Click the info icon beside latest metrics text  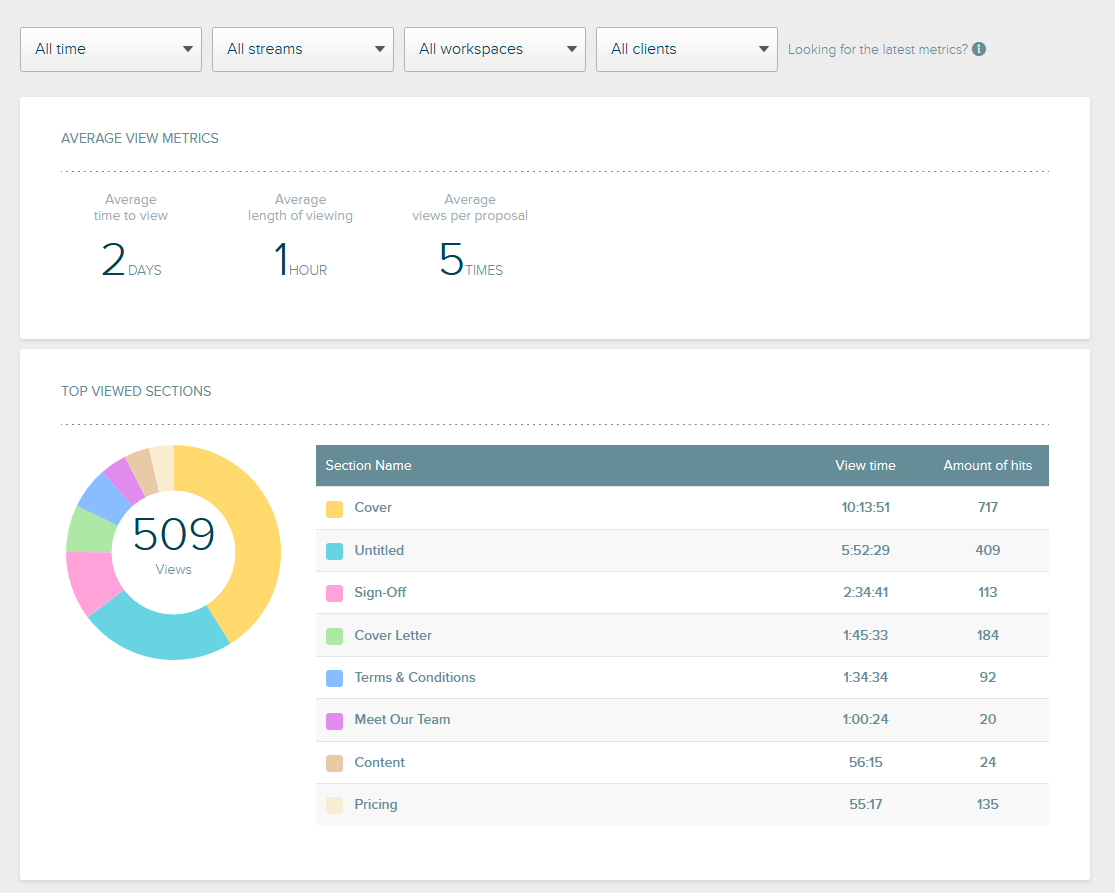point(978,49)
